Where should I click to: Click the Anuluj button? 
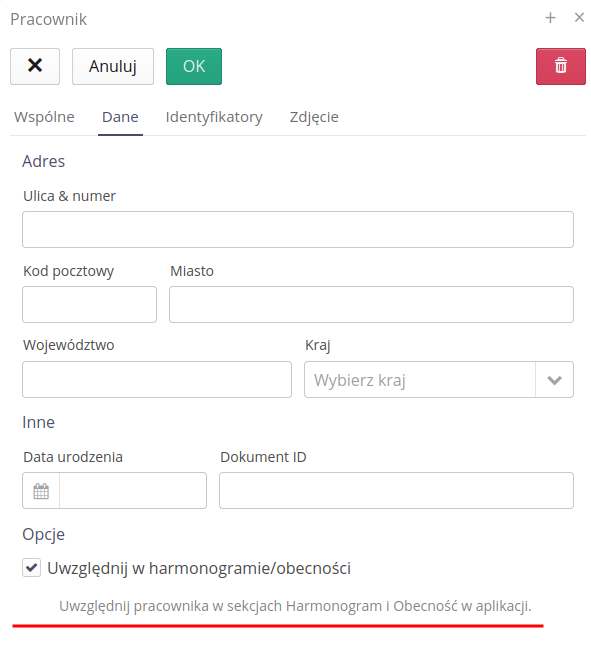113,66
